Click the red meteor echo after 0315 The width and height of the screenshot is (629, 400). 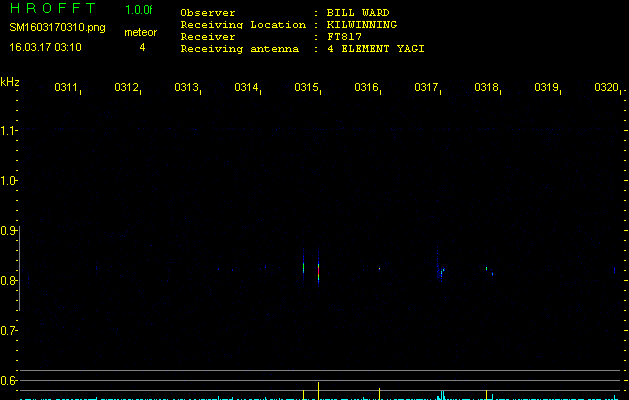click(319, 271)
